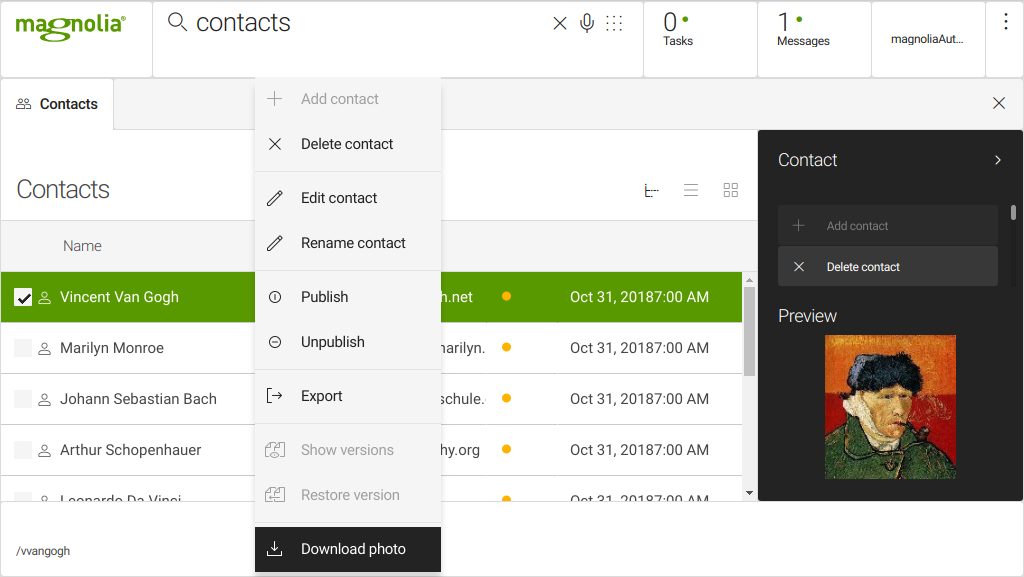Click the Magnolia logo

coord(70,26)
